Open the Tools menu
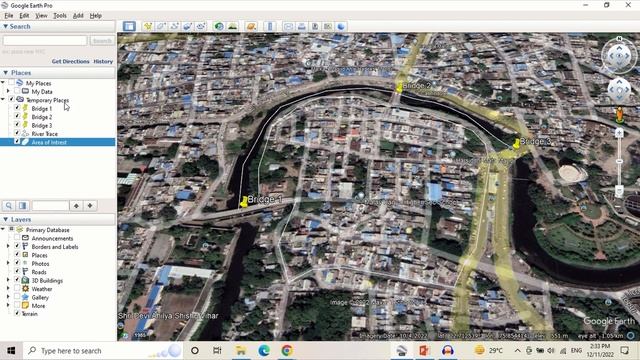 click(60, 16)
